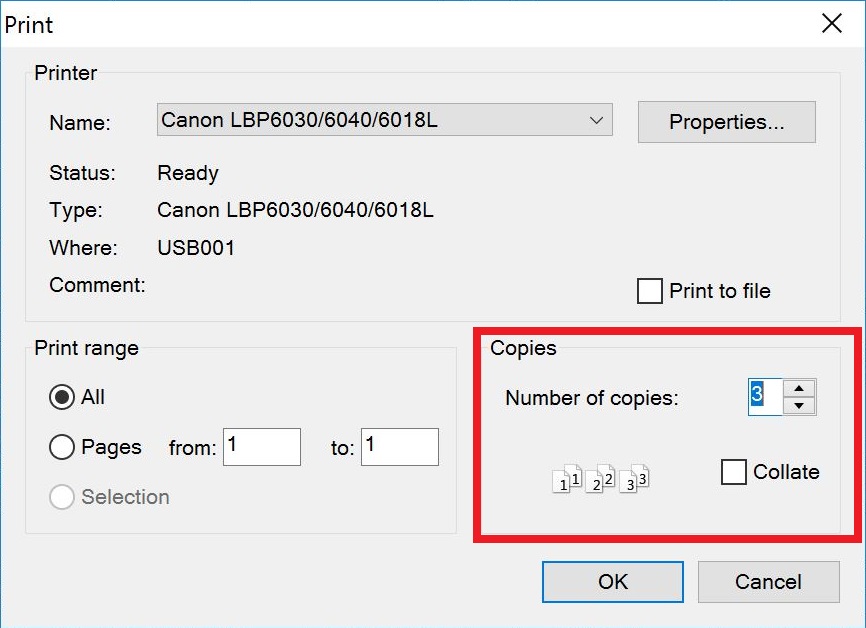Close the Print dialog window

[831, 24]
